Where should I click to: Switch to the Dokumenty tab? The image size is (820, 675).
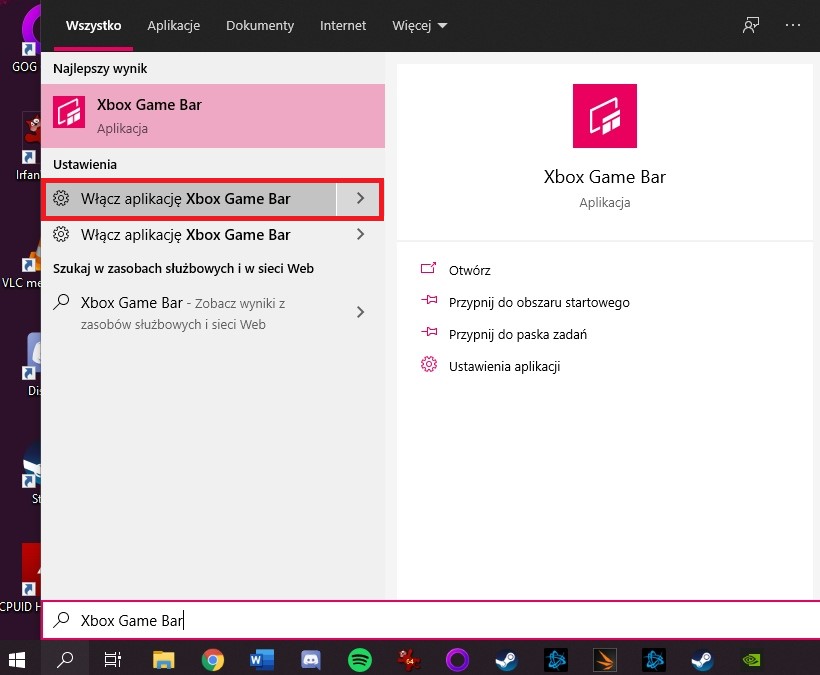pos(260,25)
